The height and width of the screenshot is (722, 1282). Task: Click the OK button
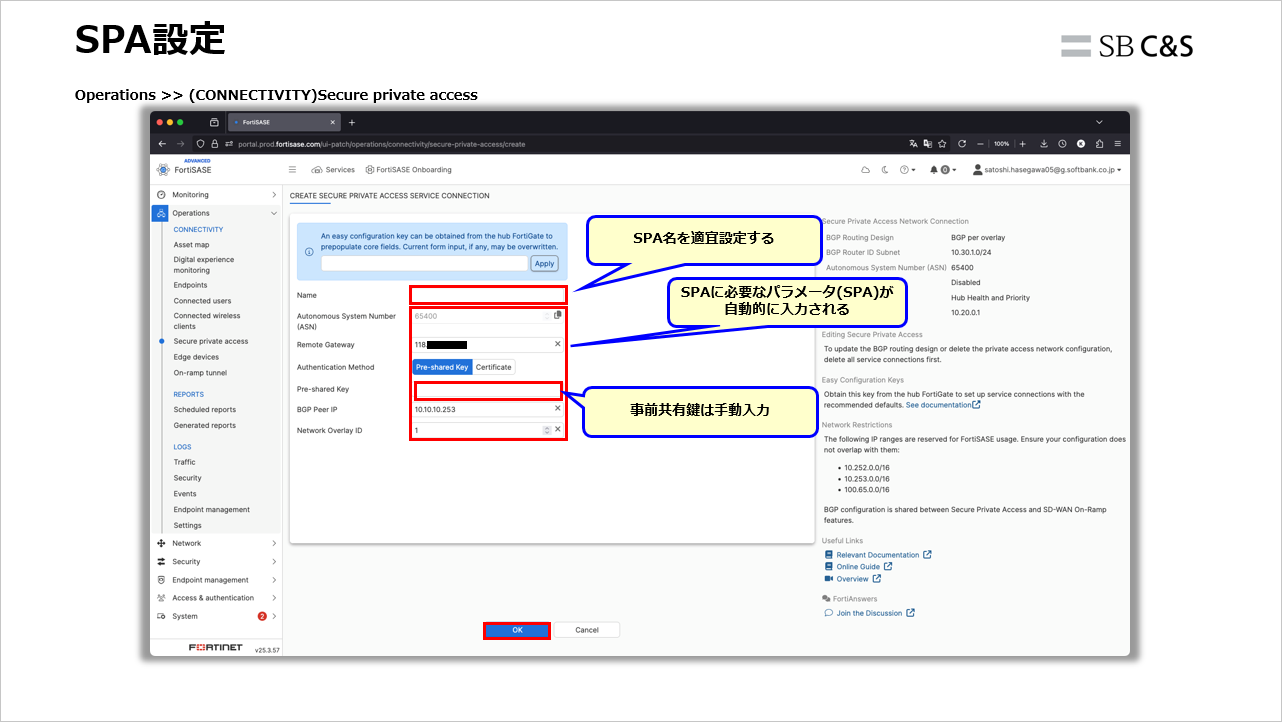(517, 630)
